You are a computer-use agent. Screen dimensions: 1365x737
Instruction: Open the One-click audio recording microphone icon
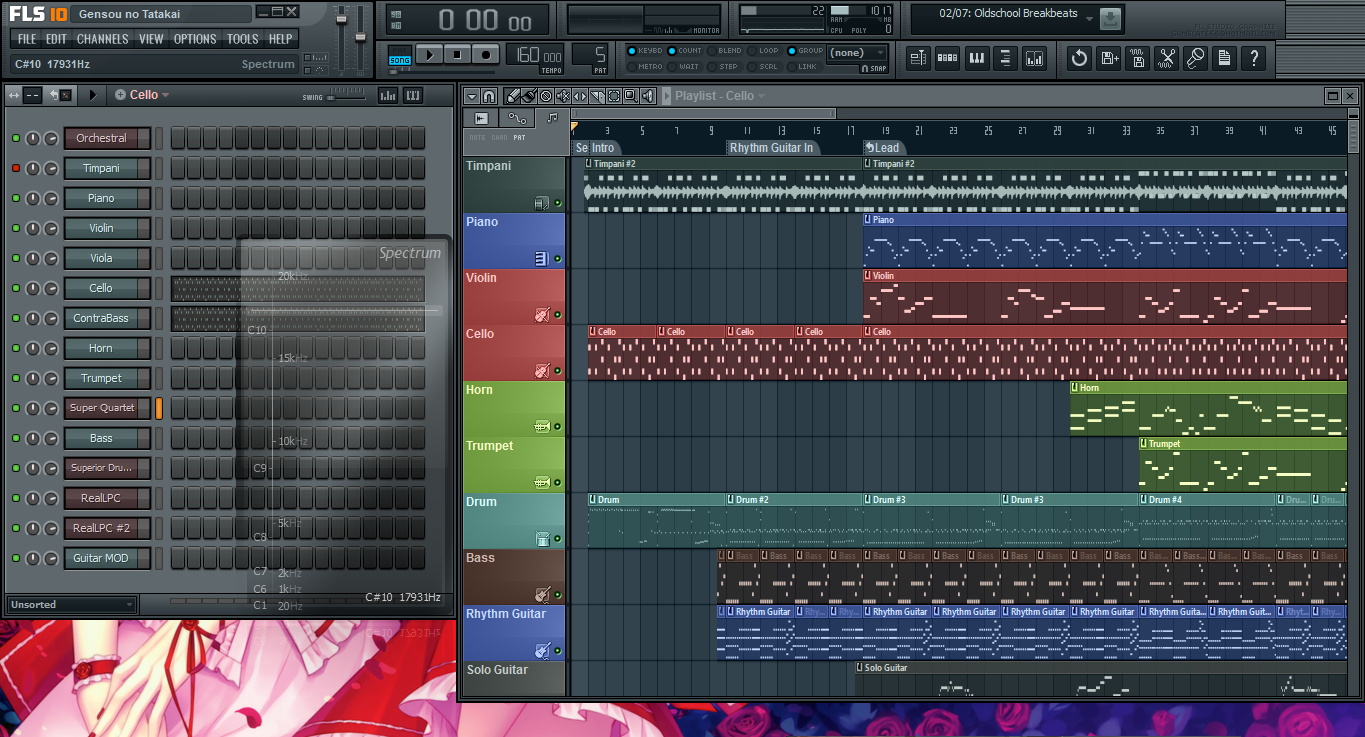coord(1195,58)
